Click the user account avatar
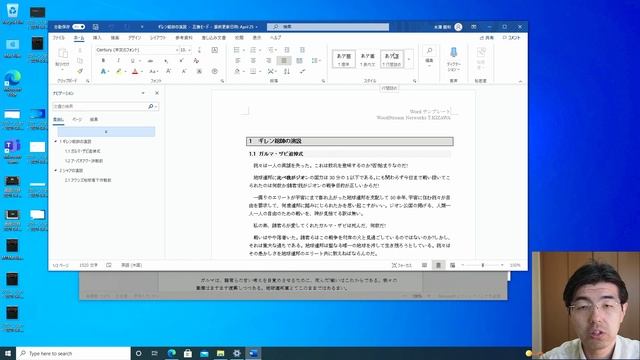The width and height of the screenshot is (640, 360). coord(458,27)
